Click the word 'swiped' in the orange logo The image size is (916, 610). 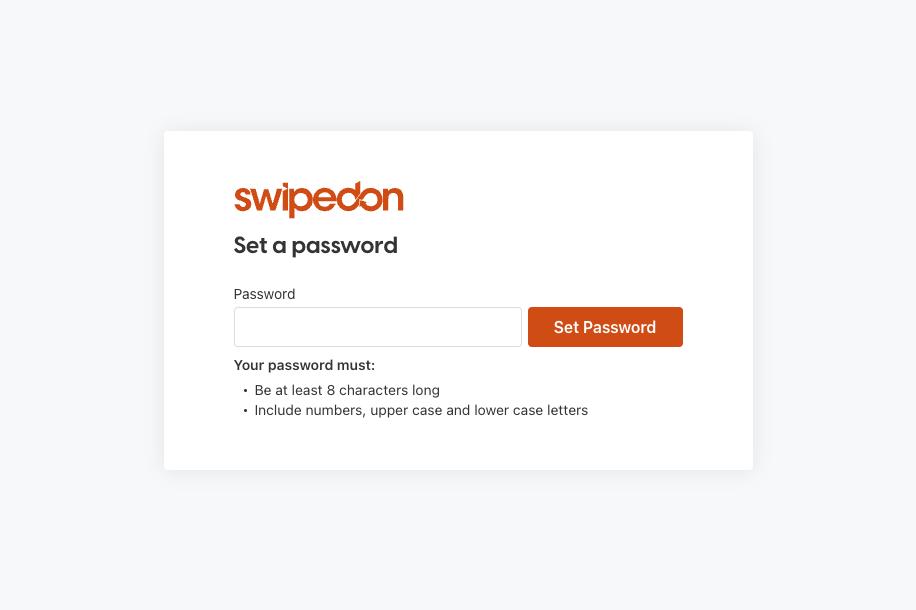tap(299, 199)
